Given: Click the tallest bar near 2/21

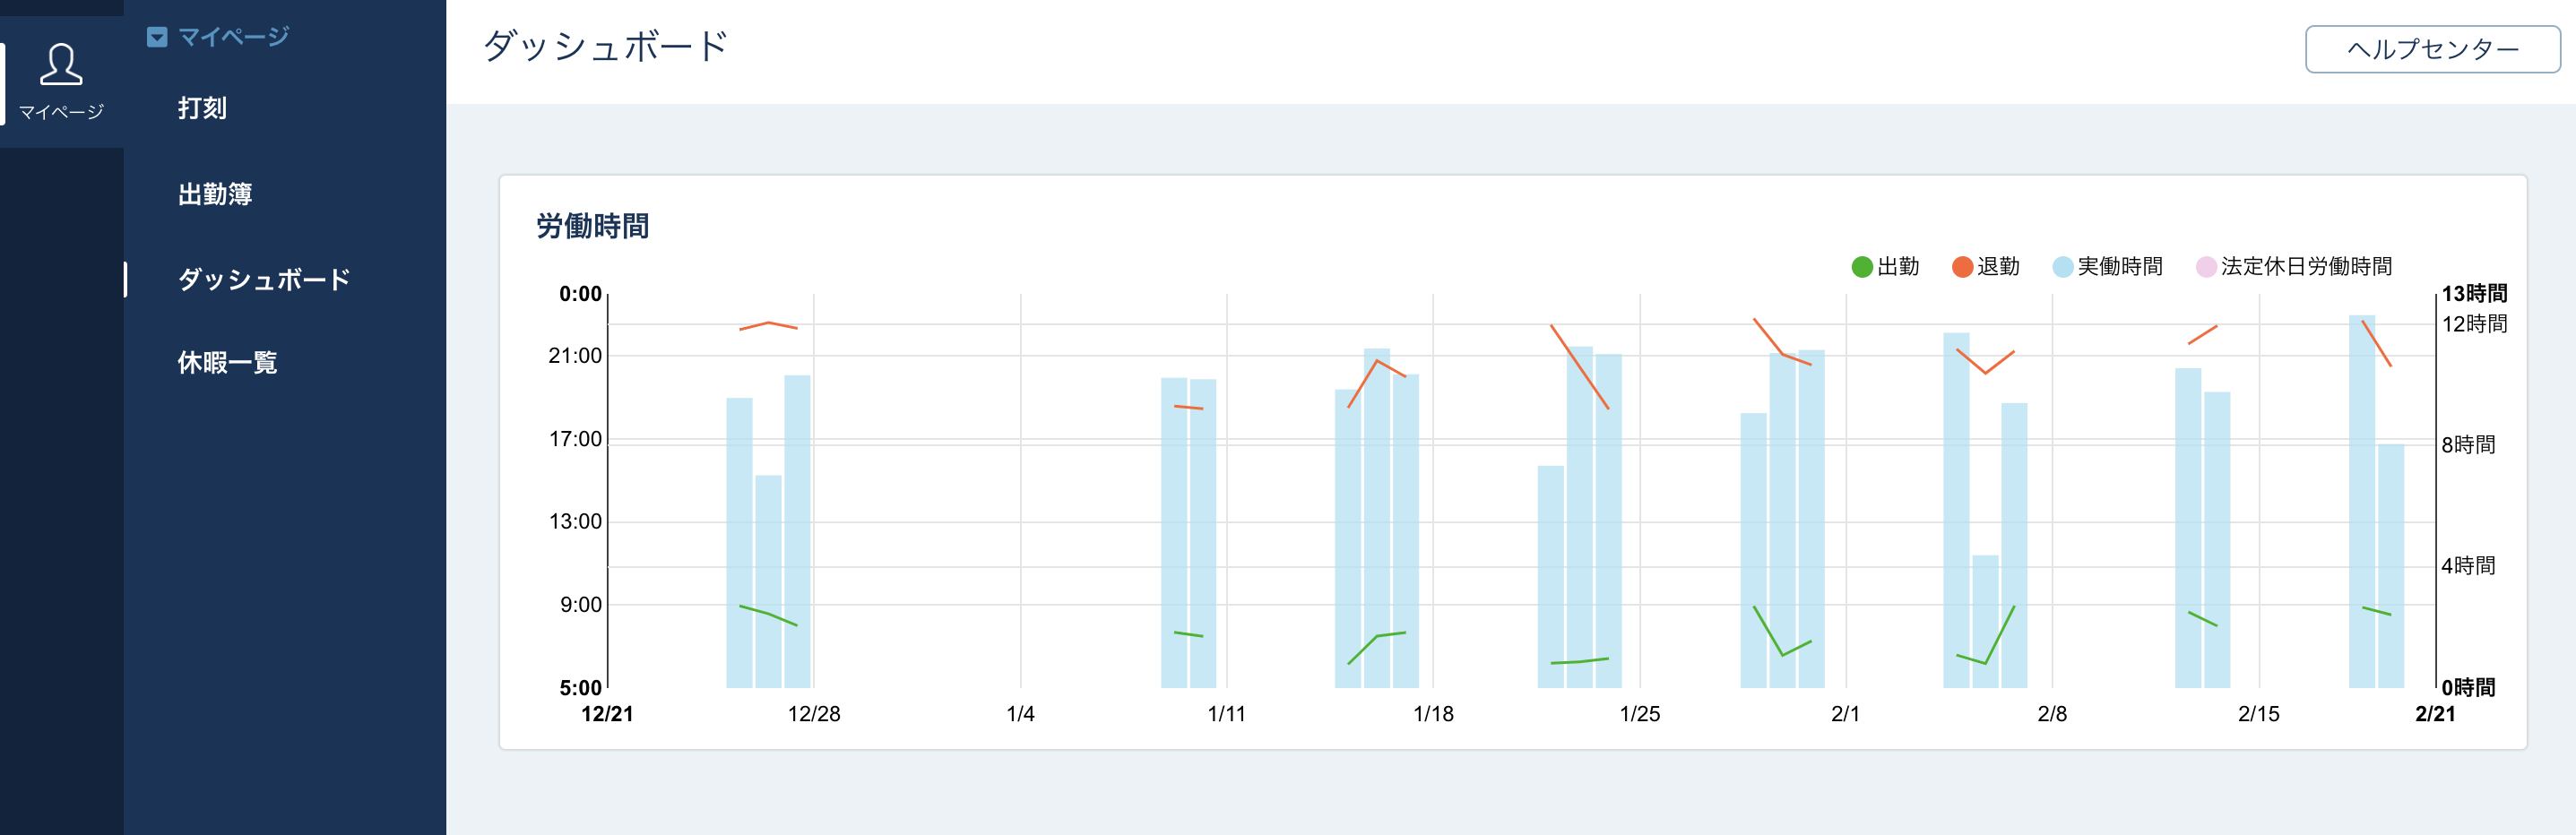Looking at the screenshot, I should tap(2361, 501).
